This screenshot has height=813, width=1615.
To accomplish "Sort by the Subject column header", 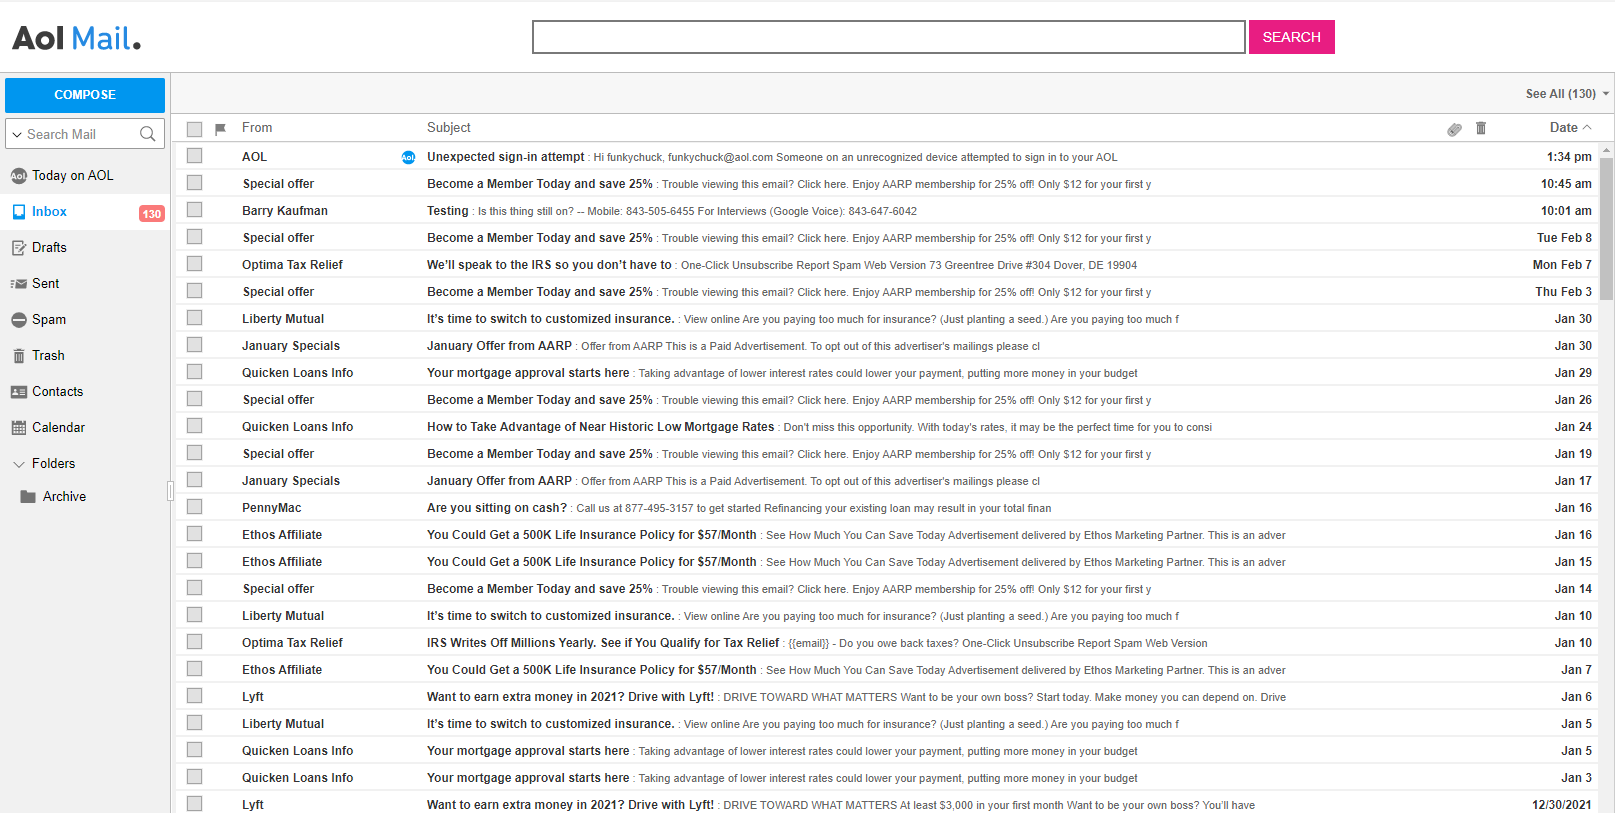I will coord(449,128).
